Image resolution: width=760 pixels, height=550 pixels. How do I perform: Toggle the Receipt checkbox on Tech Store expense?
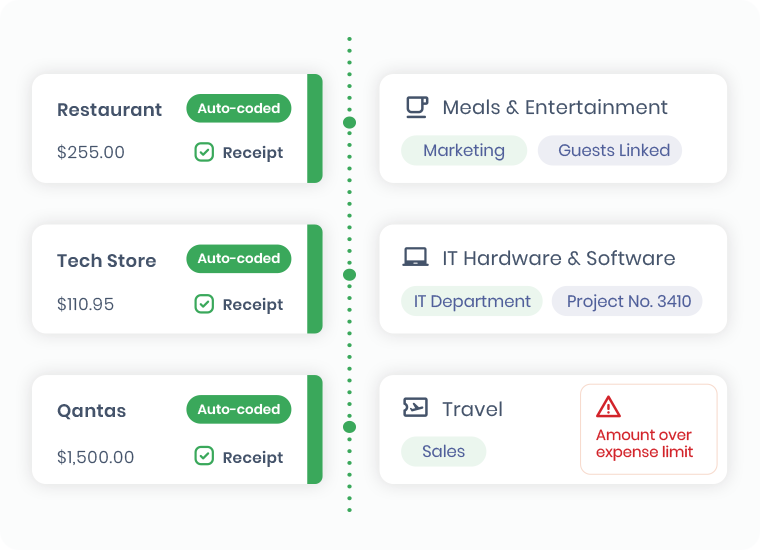[x=204, y=304]
